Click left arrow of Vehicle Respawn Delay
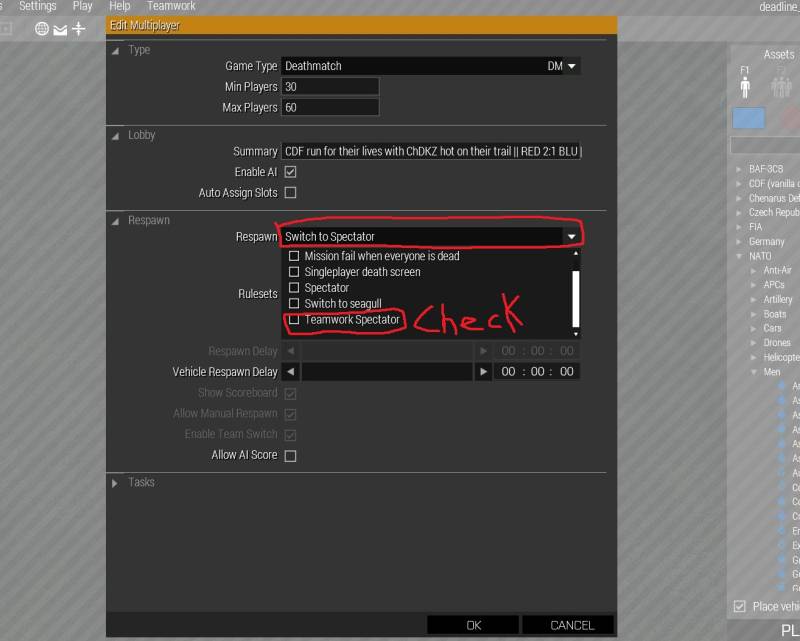 pyautogui.click(x=291, y=371)
